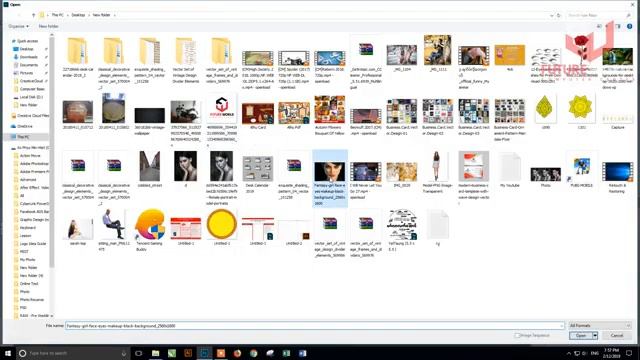Select My Photo folder in sidebar
The image size is (640, 360).
tap(27, 260)
